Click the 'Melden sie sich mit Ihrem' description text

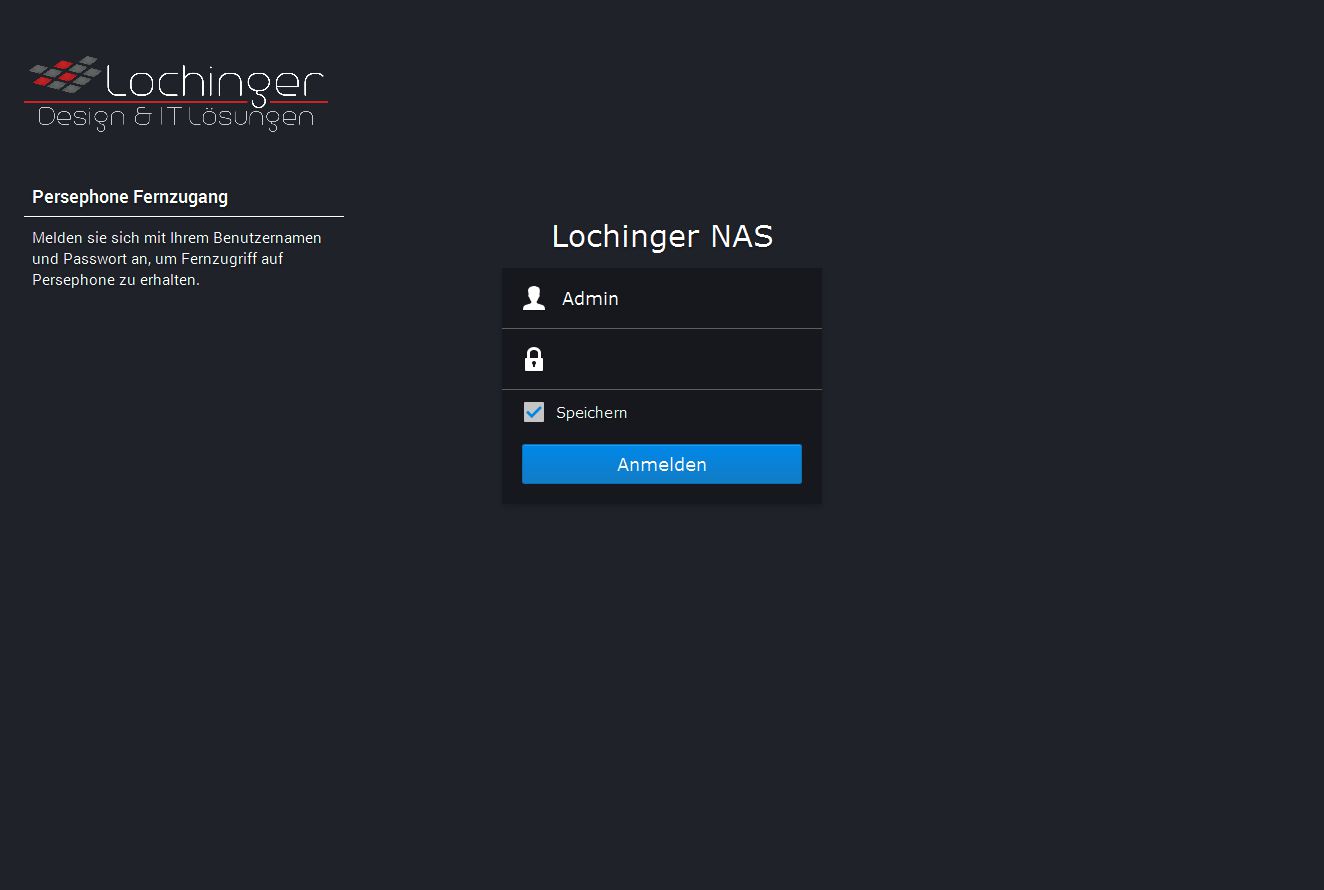[x=177, y=258]
